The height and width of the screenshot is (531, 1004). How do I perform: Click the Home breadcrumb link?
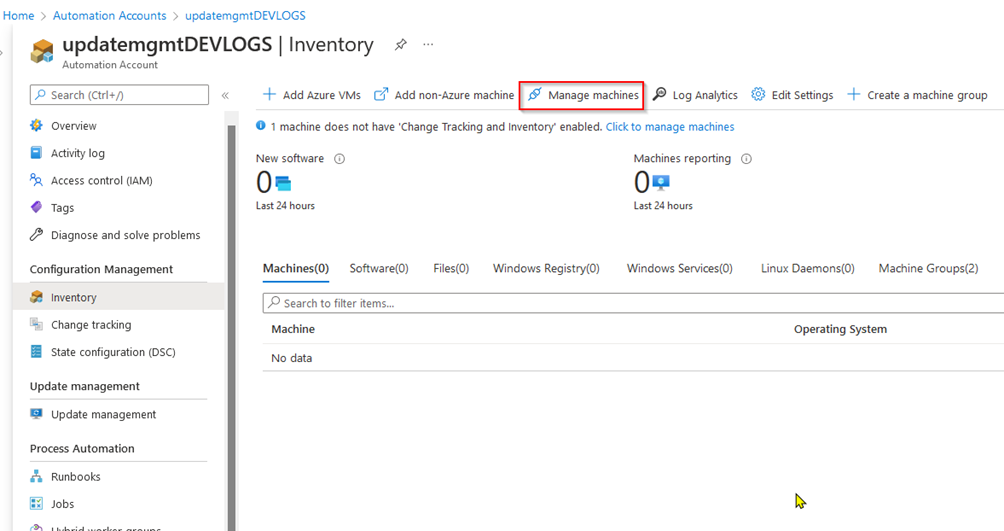click(19, 15)
